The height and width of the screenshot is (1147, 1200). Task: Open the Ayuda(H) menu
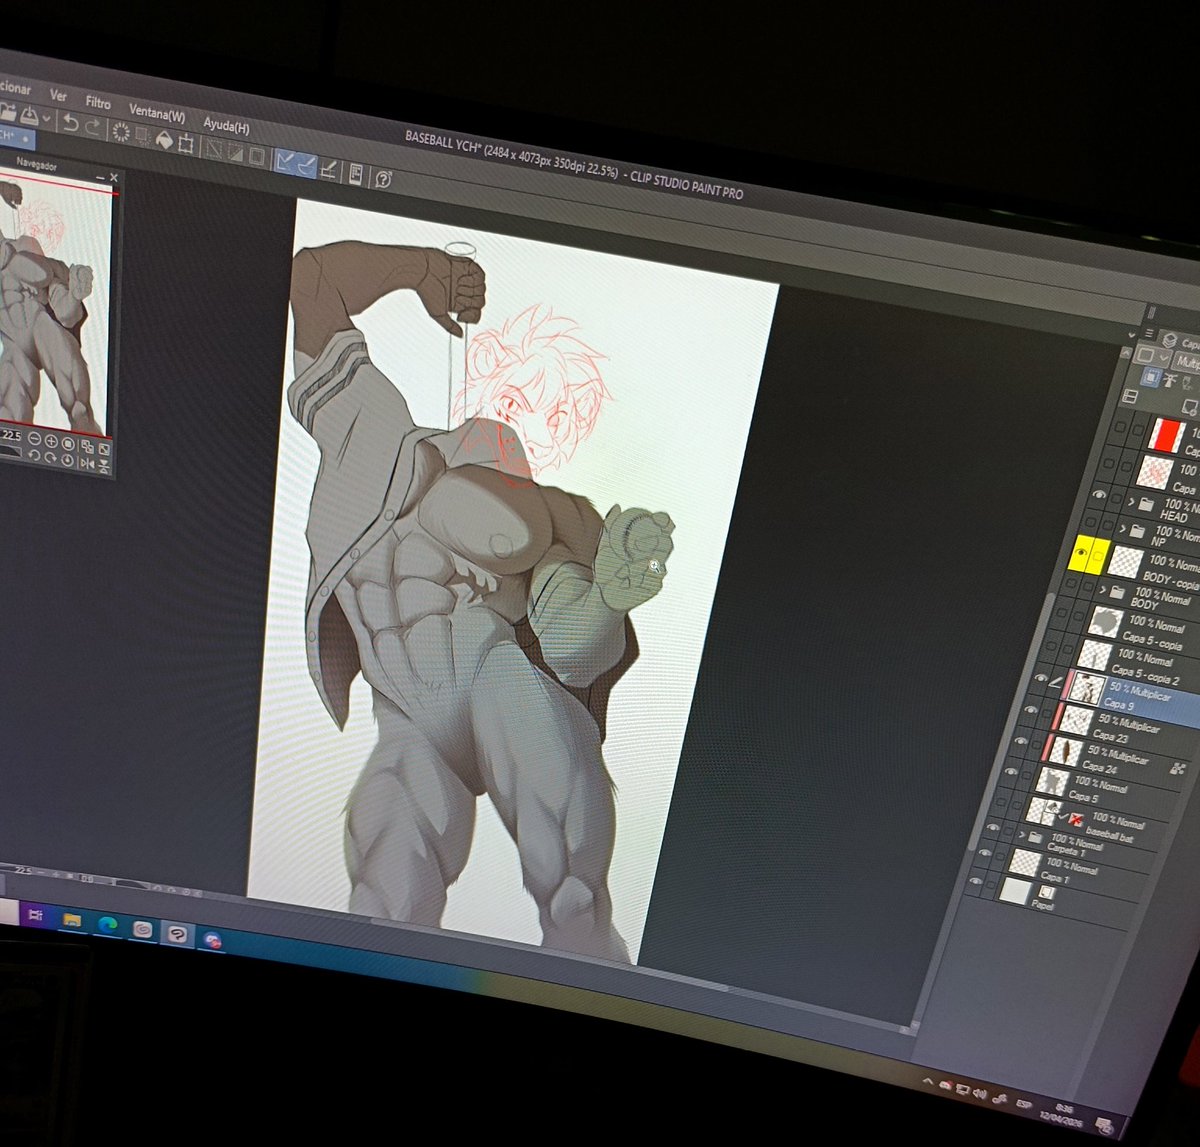(226, 125)
